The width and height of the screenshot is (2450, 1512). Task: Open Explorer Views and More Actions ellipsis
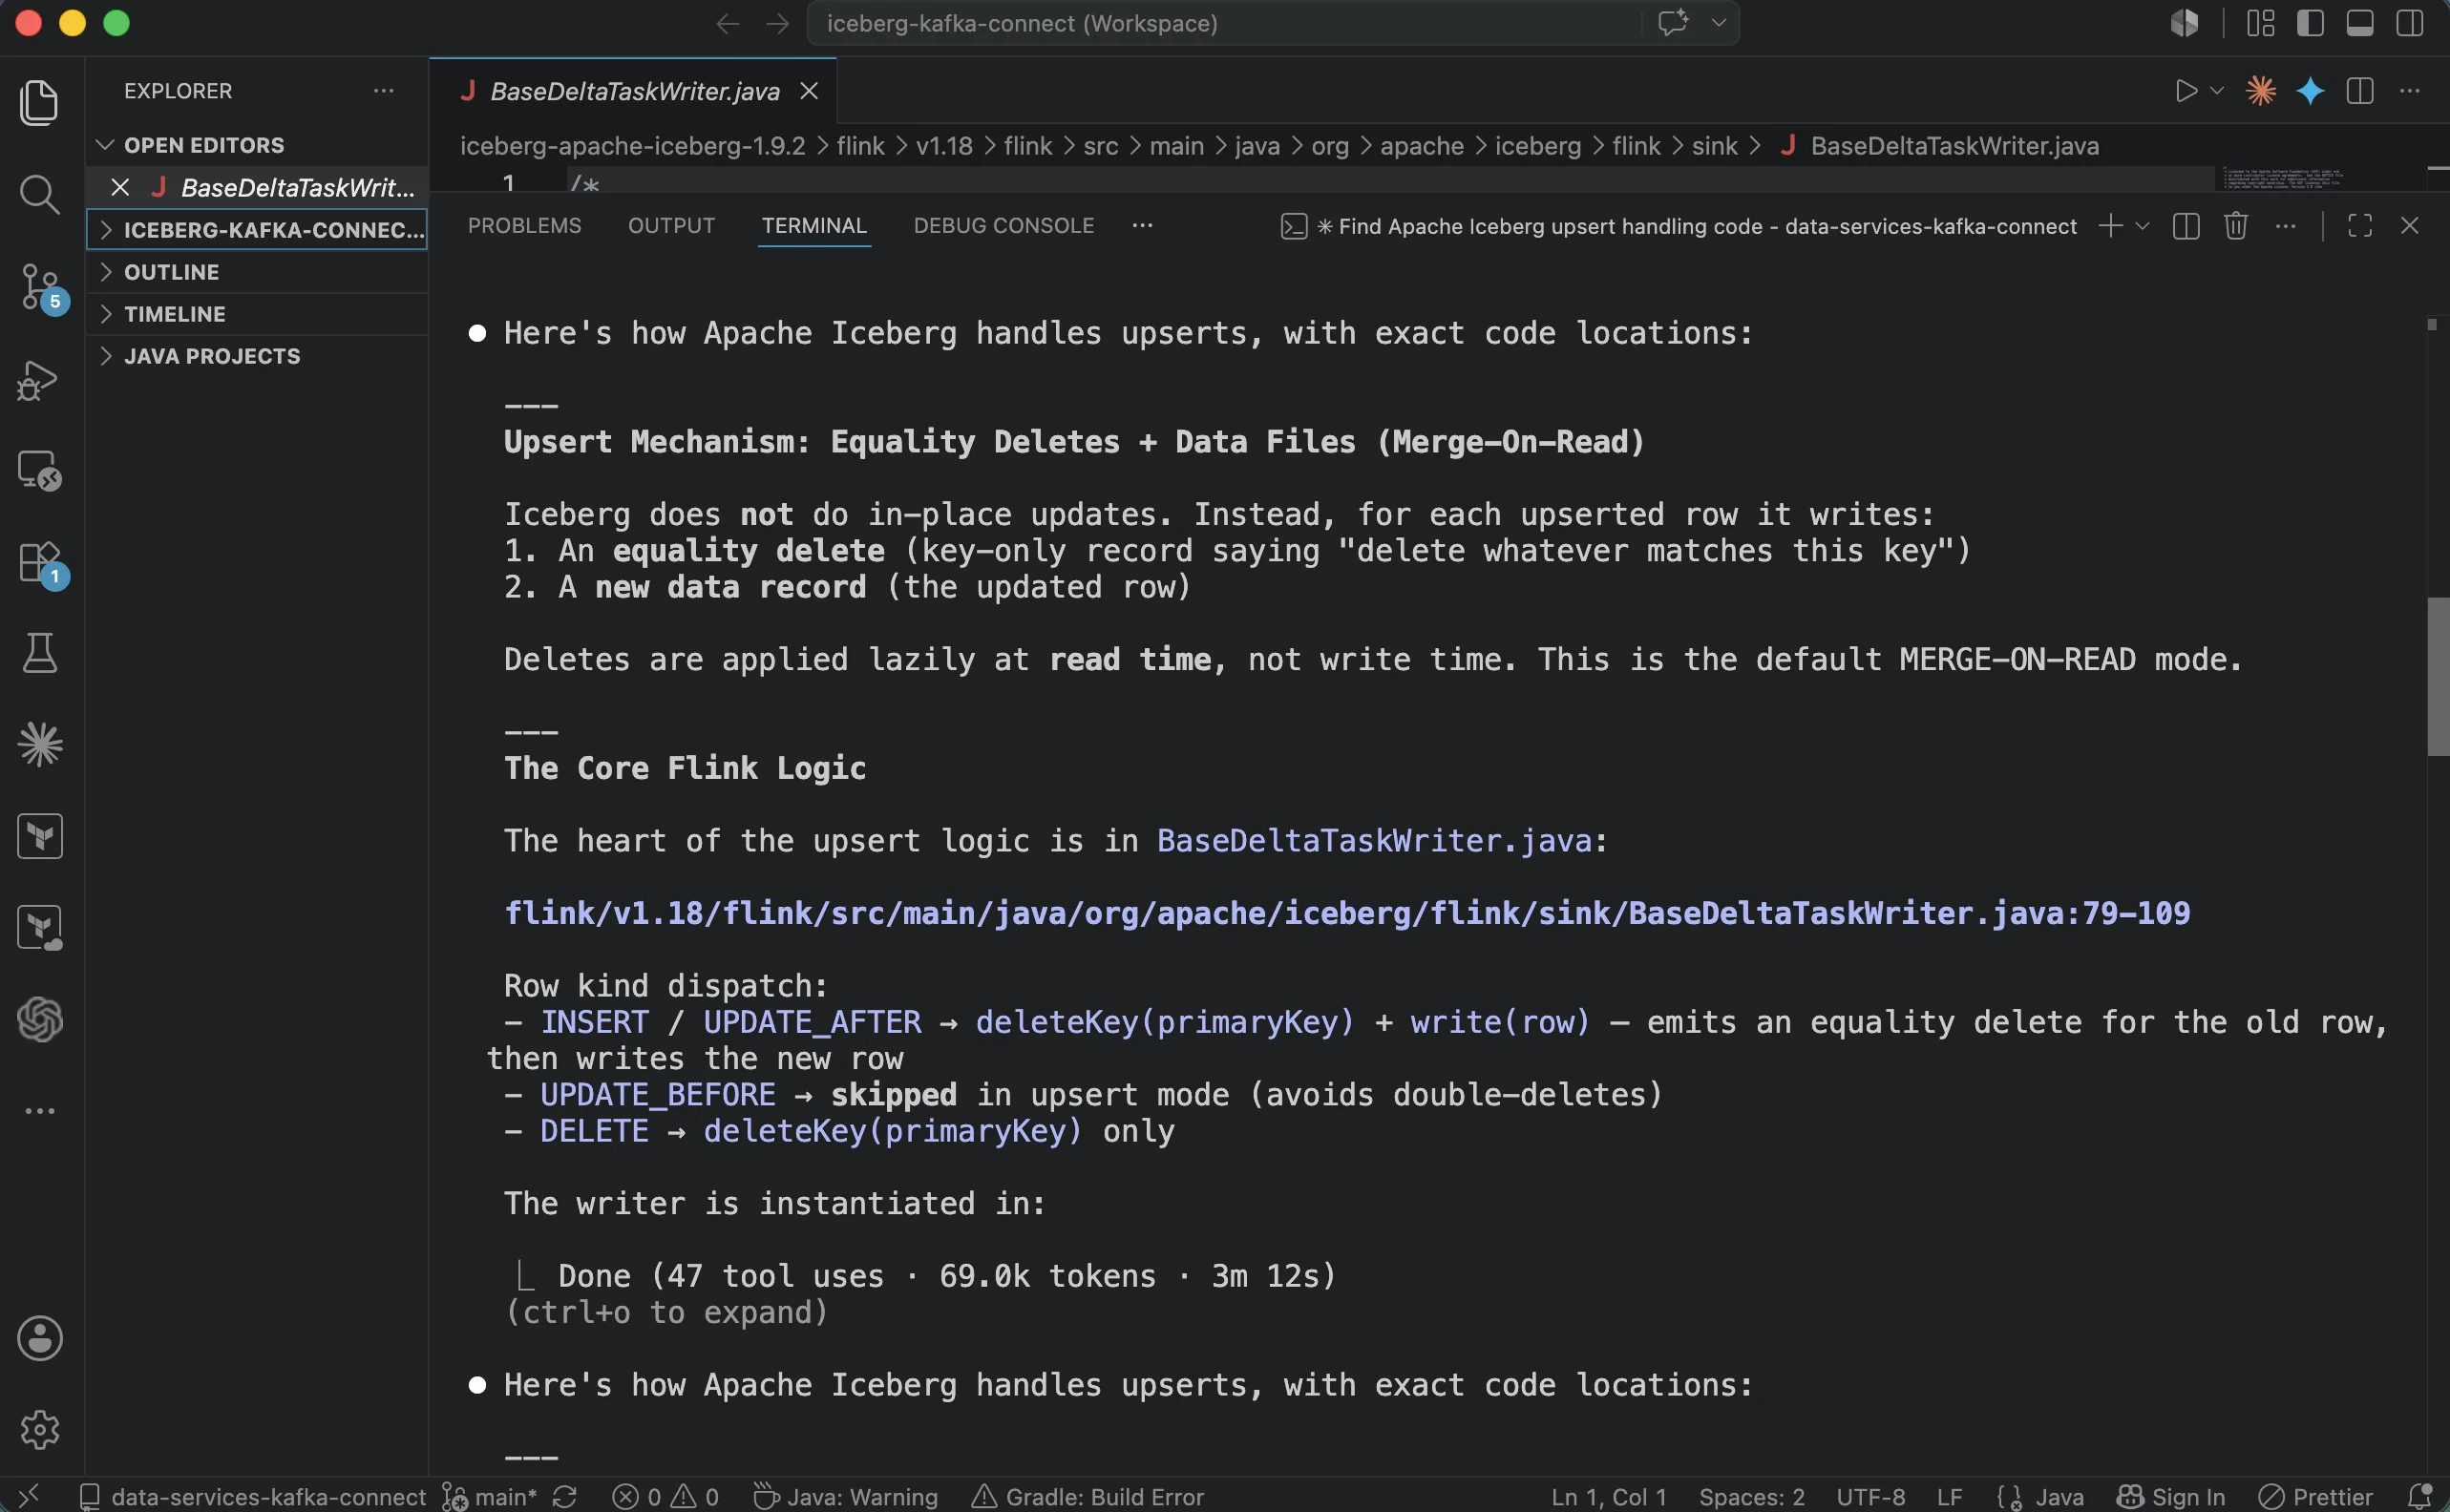click(x=384, y=91)
